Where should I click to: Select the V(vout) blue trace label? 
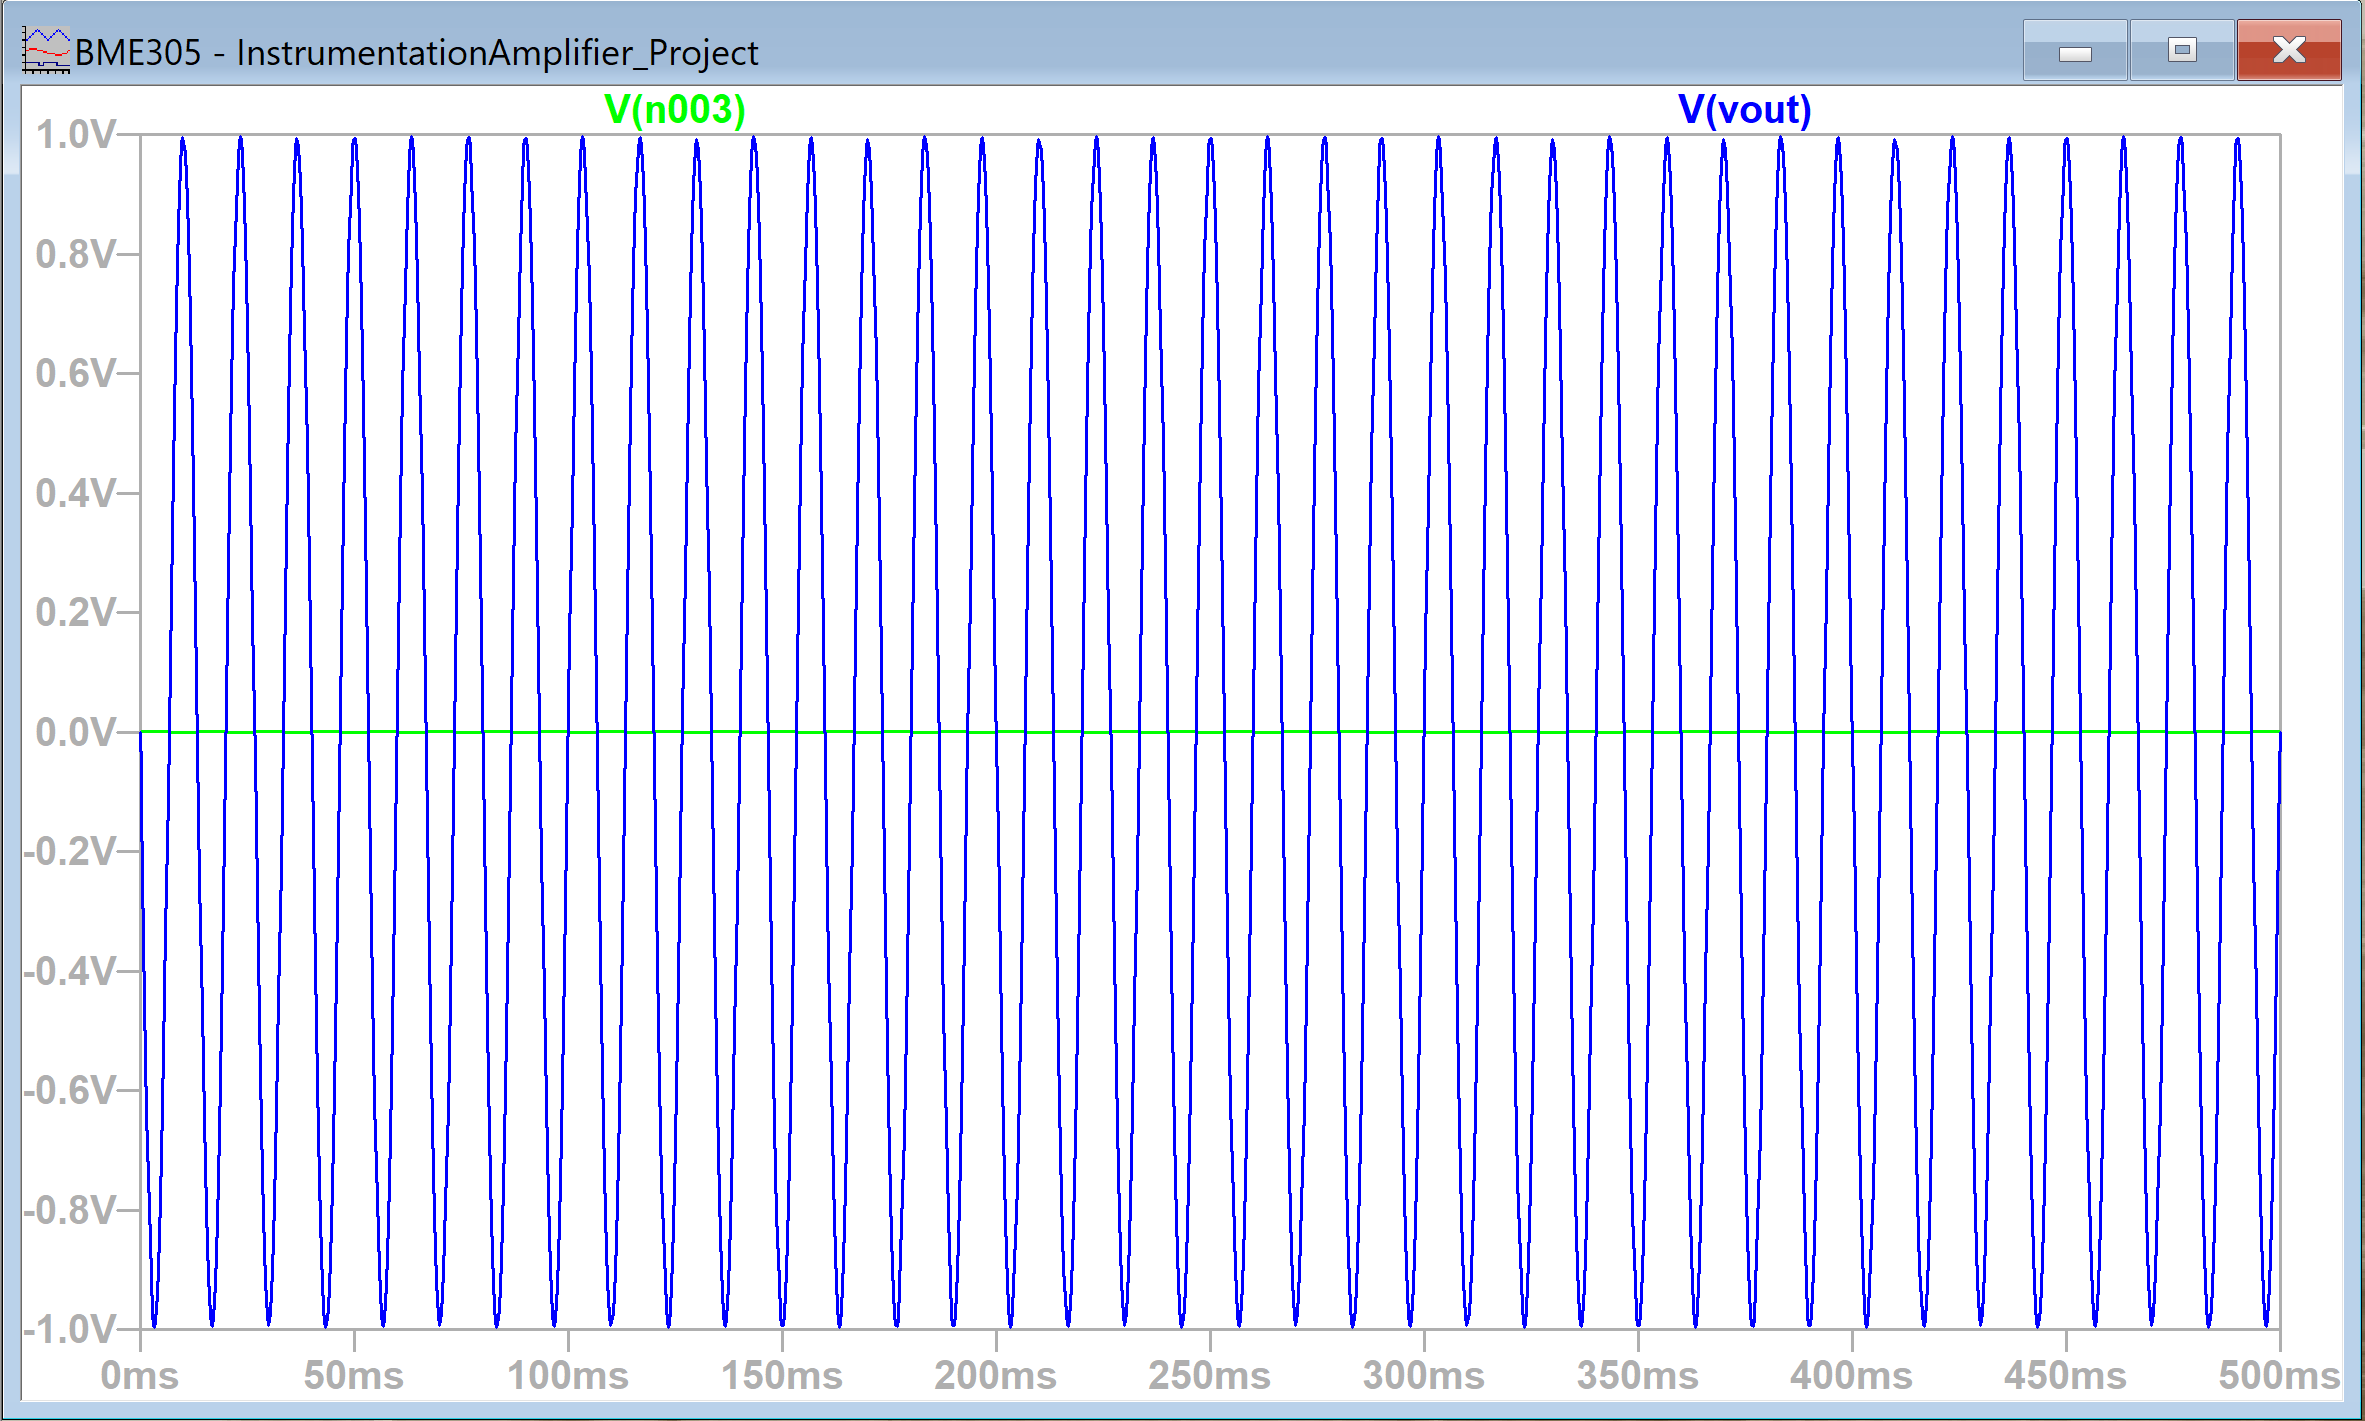pos(1745,111)
